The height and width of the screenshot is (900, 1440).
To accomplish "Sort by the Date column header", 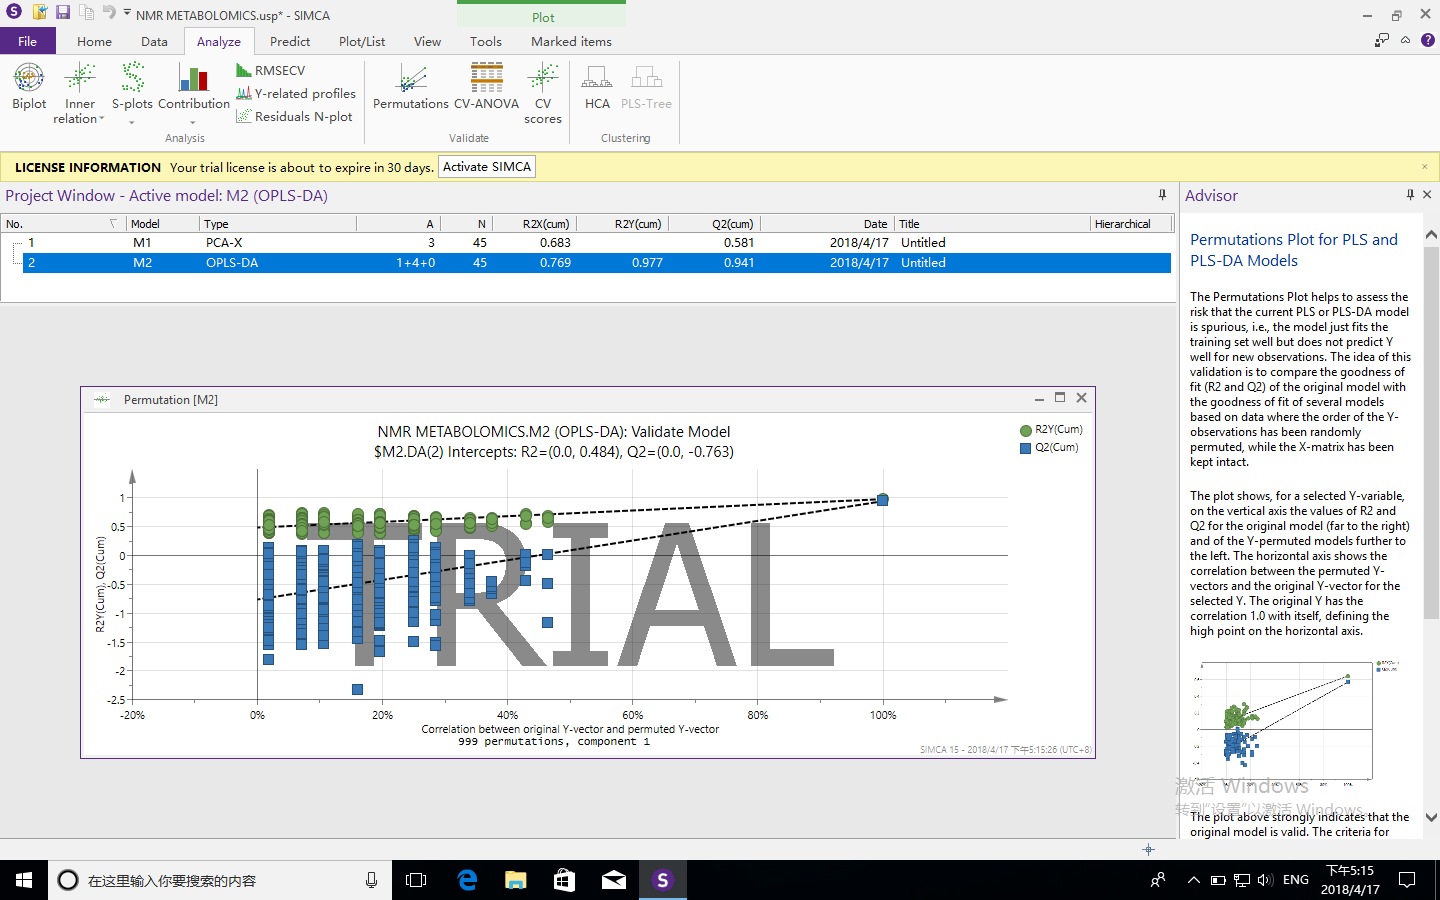I will point(826,224).
